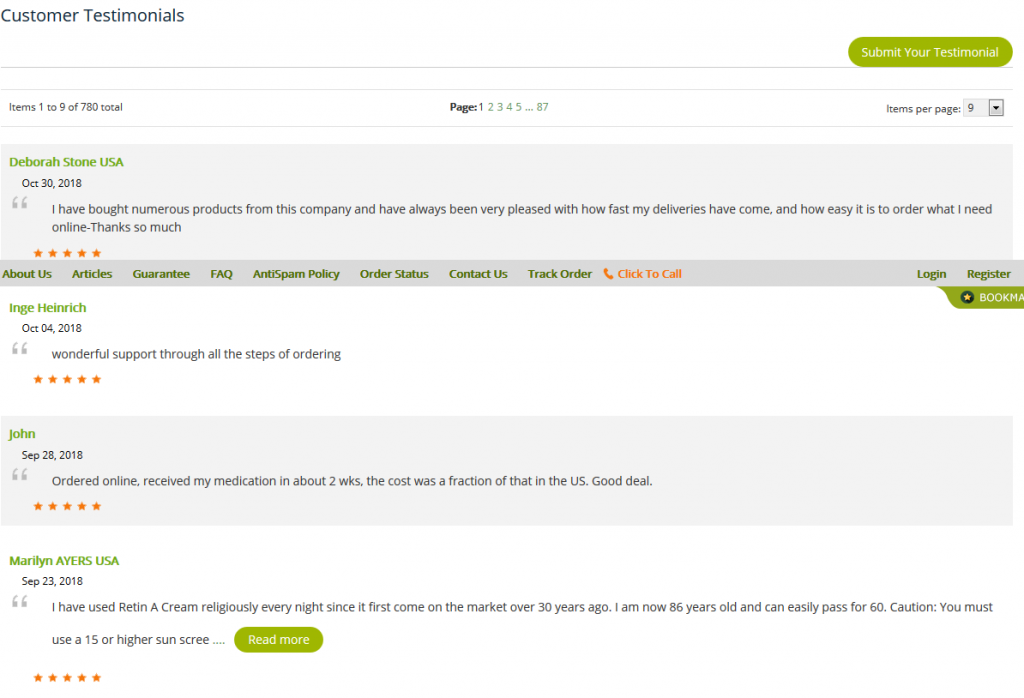Click the phone icon beside Click To Call
The width and height of the screenshot is (1024, 698).
pos(608,274)
